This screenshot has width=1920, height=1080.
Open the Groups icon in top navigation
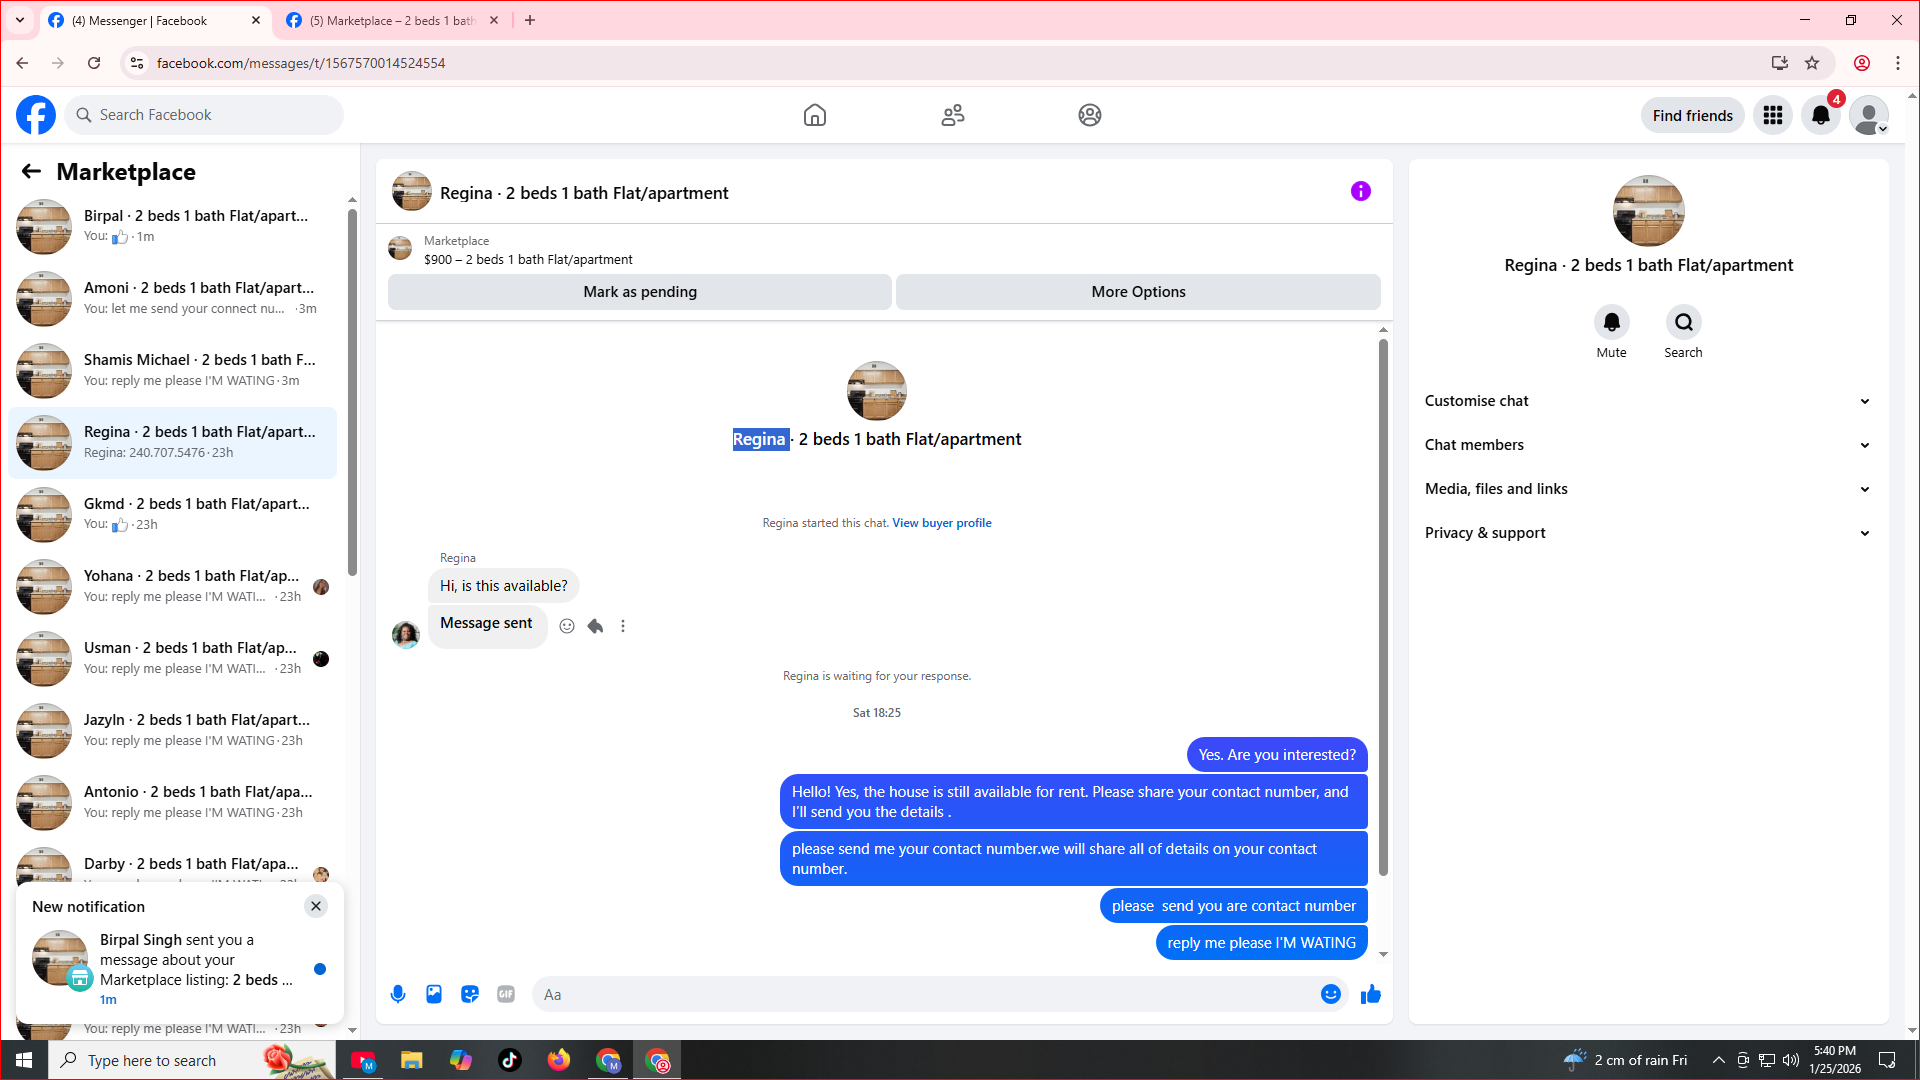coord(1090,115)
